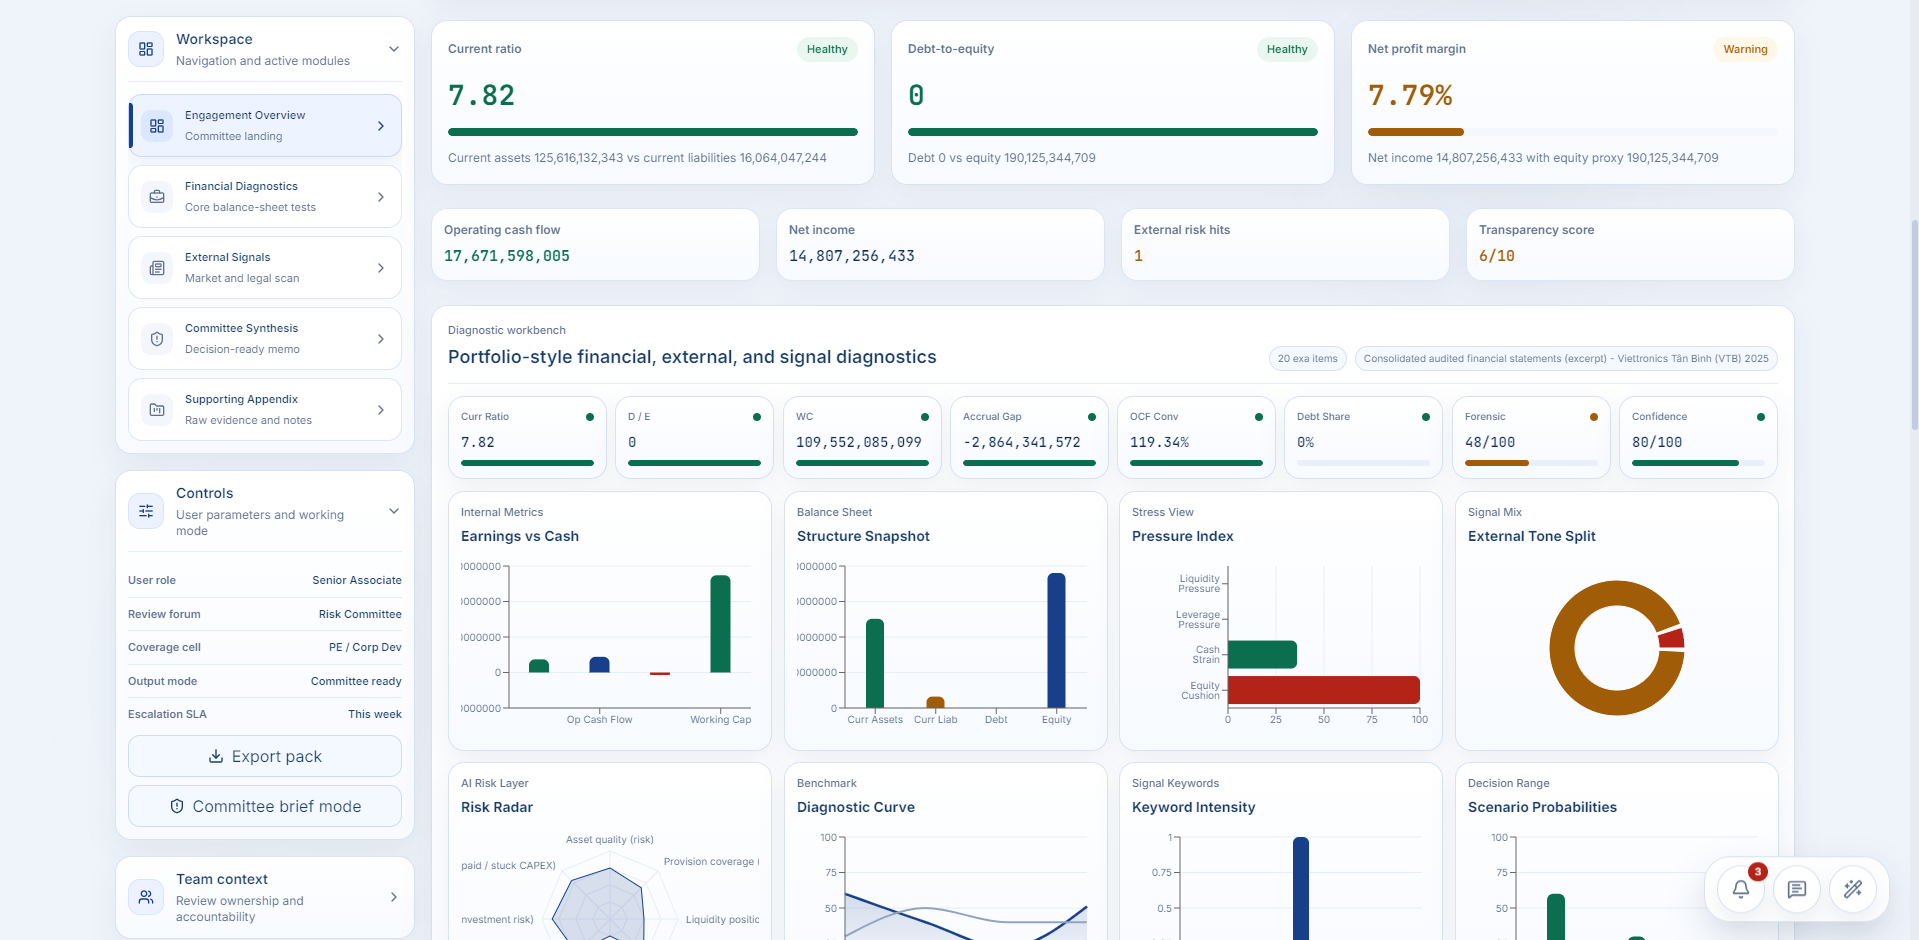1919x940 pixels.
Task: Click the External Tone Split title
Action: pyautogui.click(x=1532, y=536)
